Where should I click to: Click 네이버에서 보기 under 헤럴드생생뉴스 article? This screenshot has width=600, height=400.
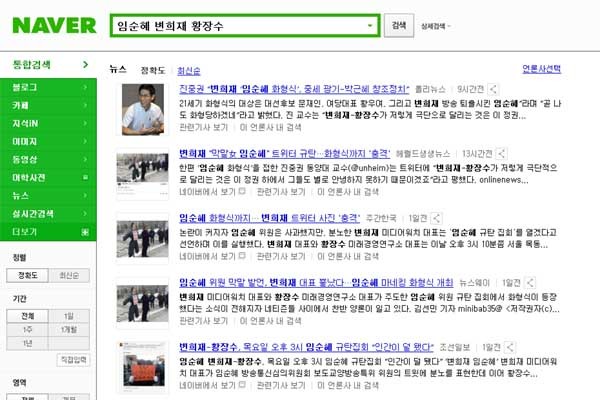click(212, 191)
